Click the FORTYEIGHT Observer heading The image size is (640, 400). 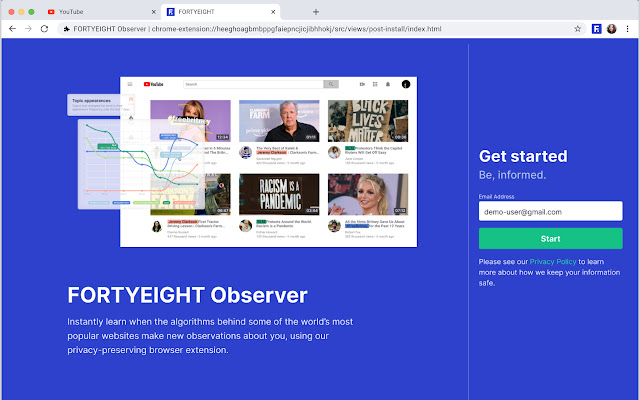[x=187, y=295]
